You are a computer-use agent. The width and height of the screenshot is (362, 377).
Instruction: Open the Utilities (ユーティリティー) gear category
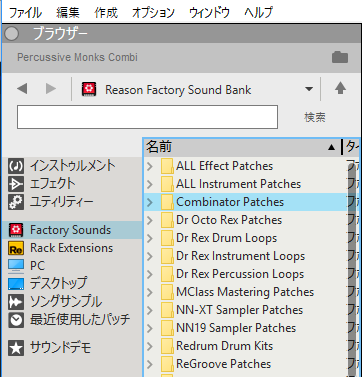pyautogui.click(x=16, y=202)
